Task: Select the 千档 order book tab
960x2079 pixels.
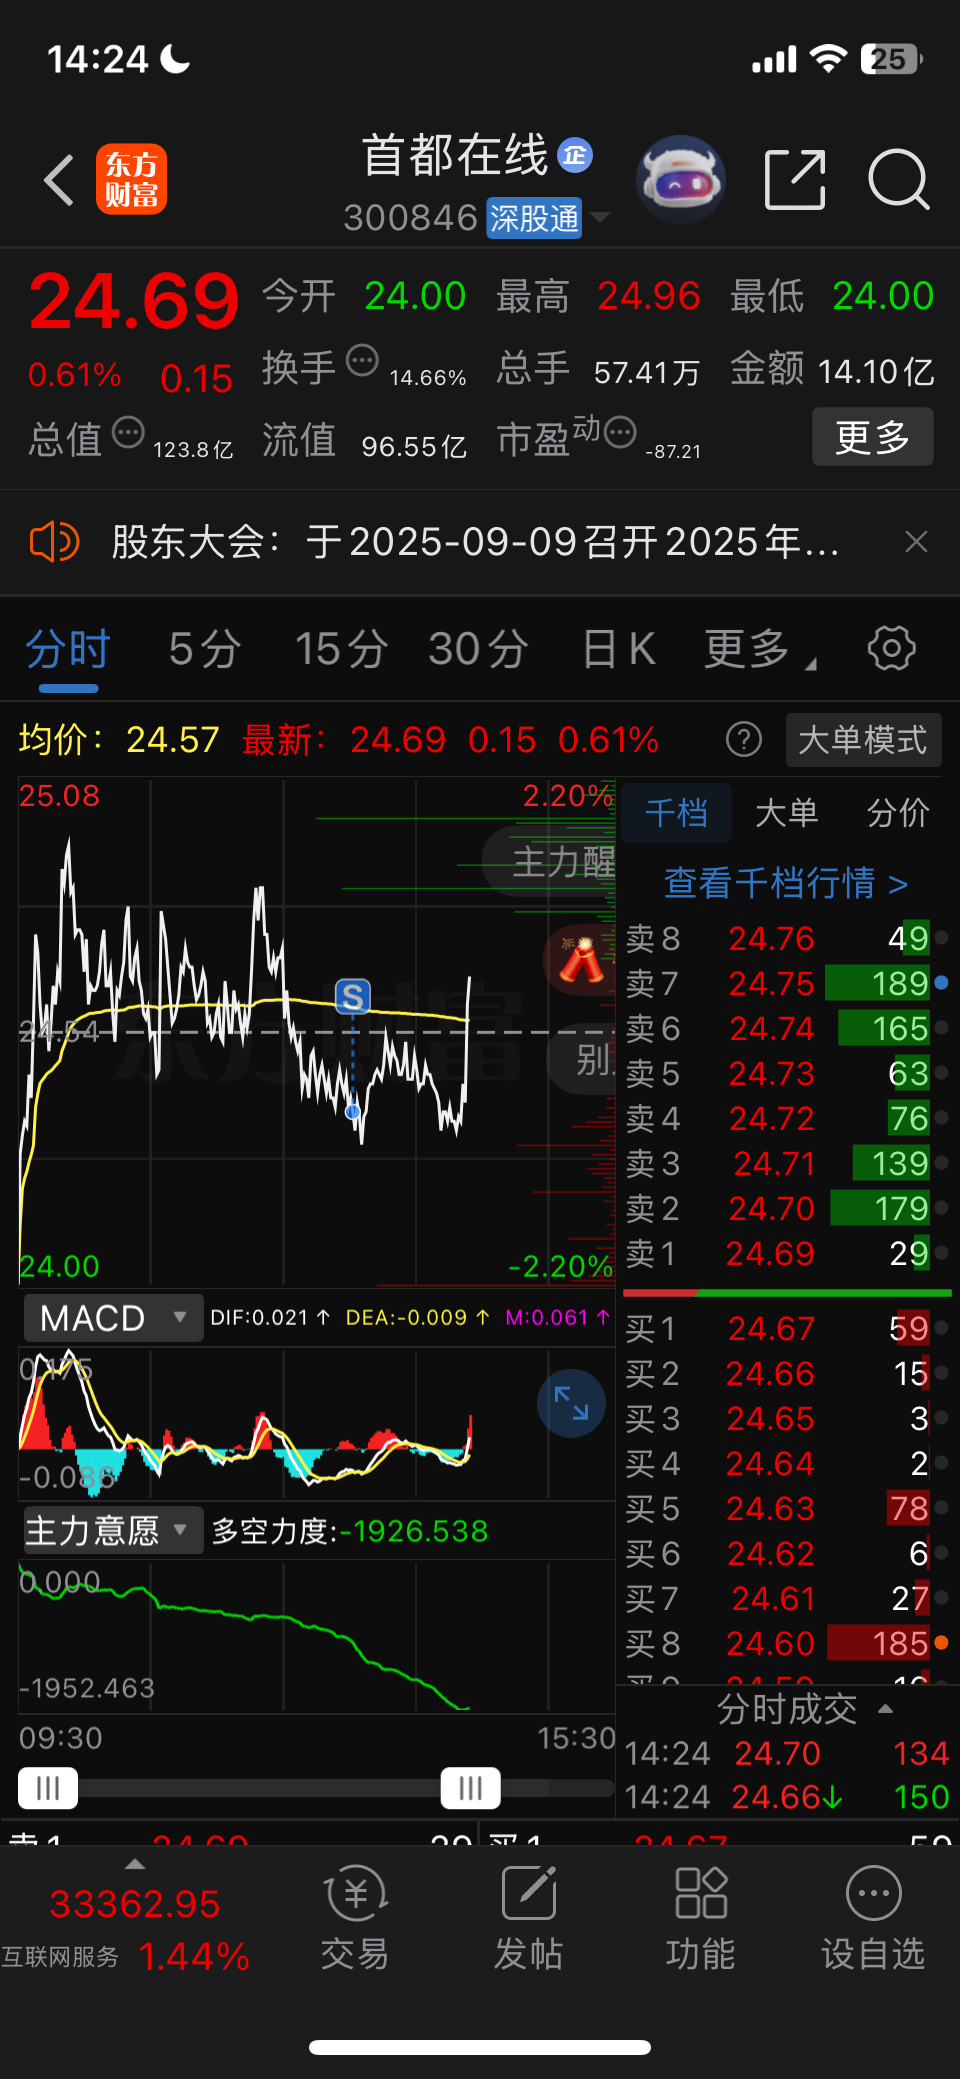Action: tap(677, 813)
